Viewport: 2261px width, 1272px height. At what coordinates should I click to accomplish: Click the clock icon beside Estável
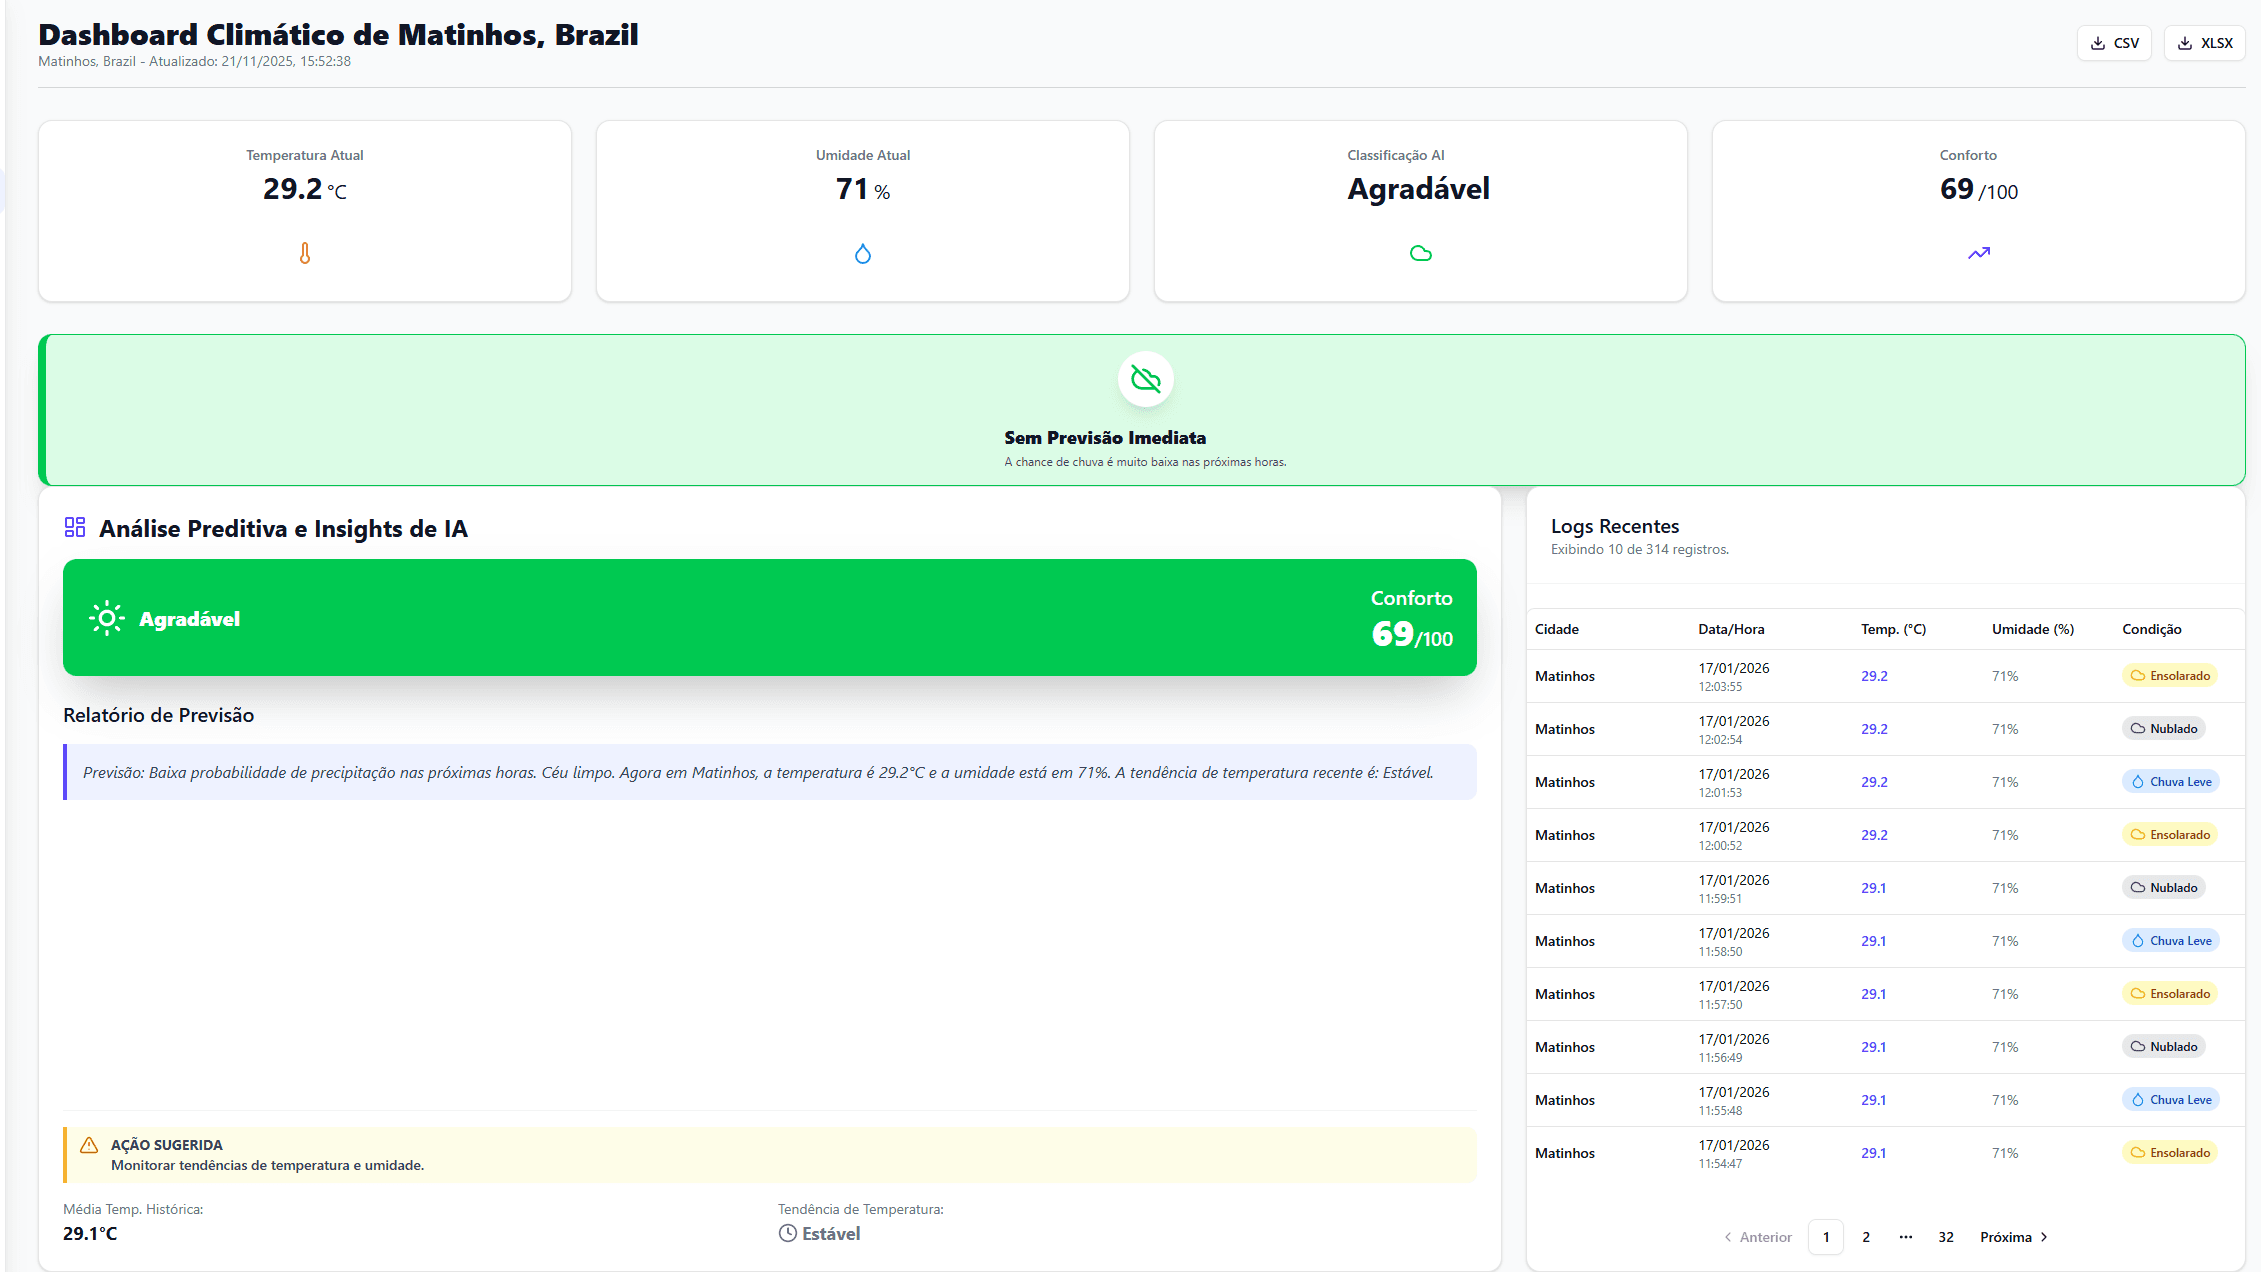click(x=788, y=1233)
